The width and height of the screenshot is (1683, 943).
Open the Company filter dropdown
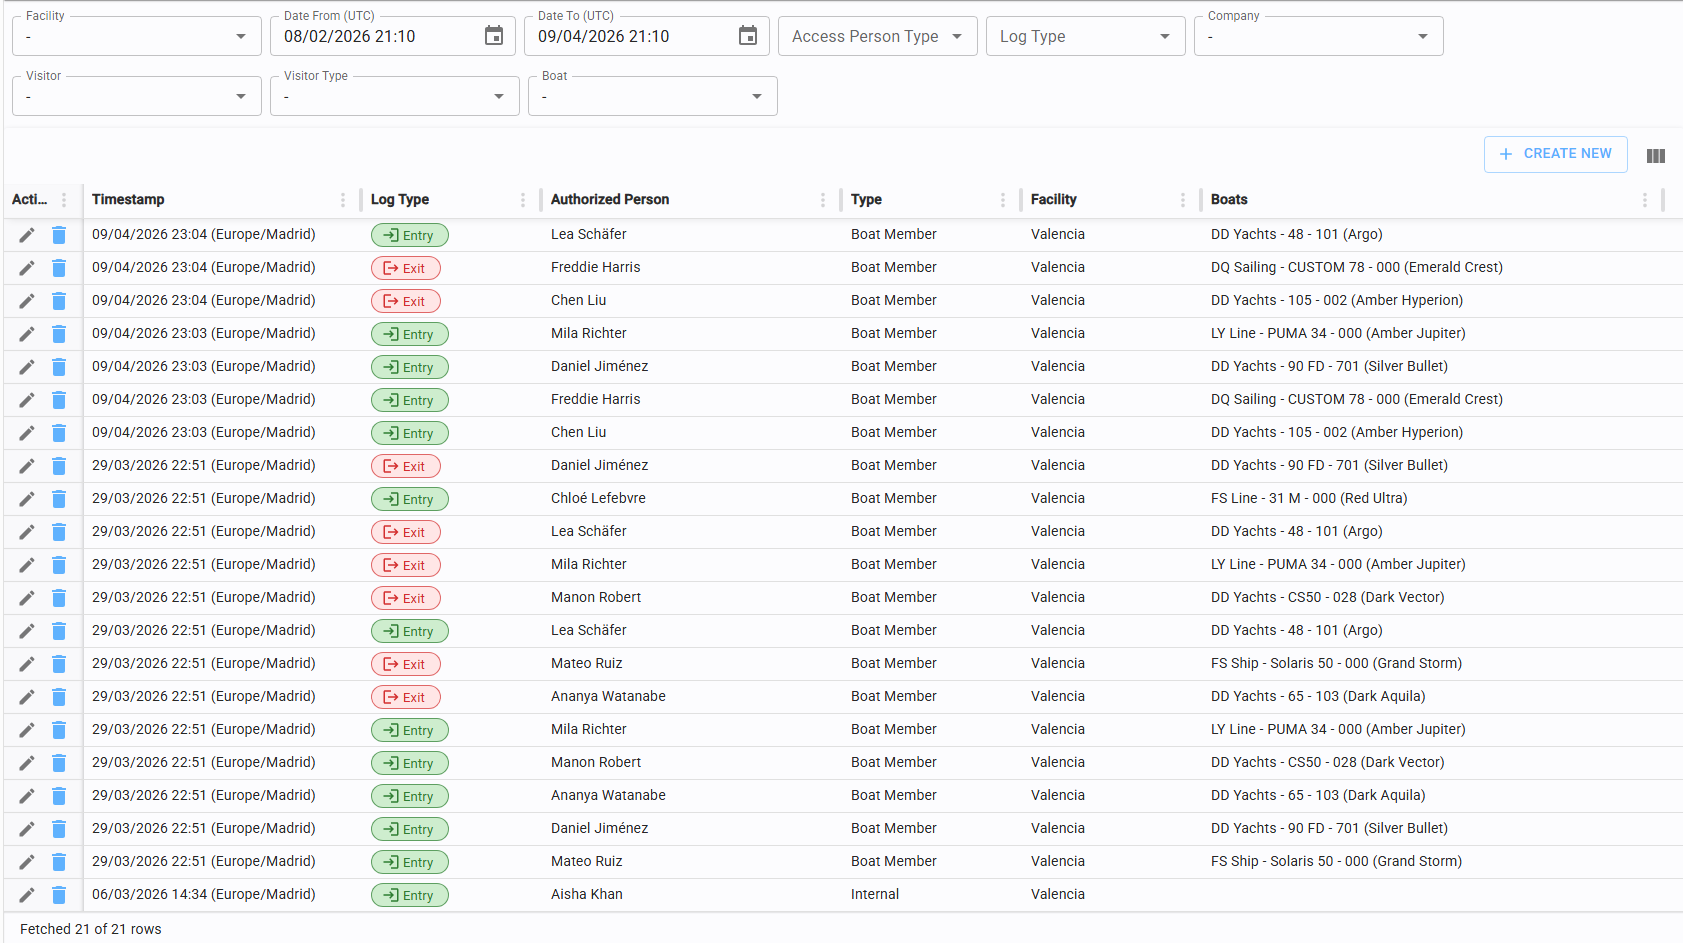point(1318,37)
